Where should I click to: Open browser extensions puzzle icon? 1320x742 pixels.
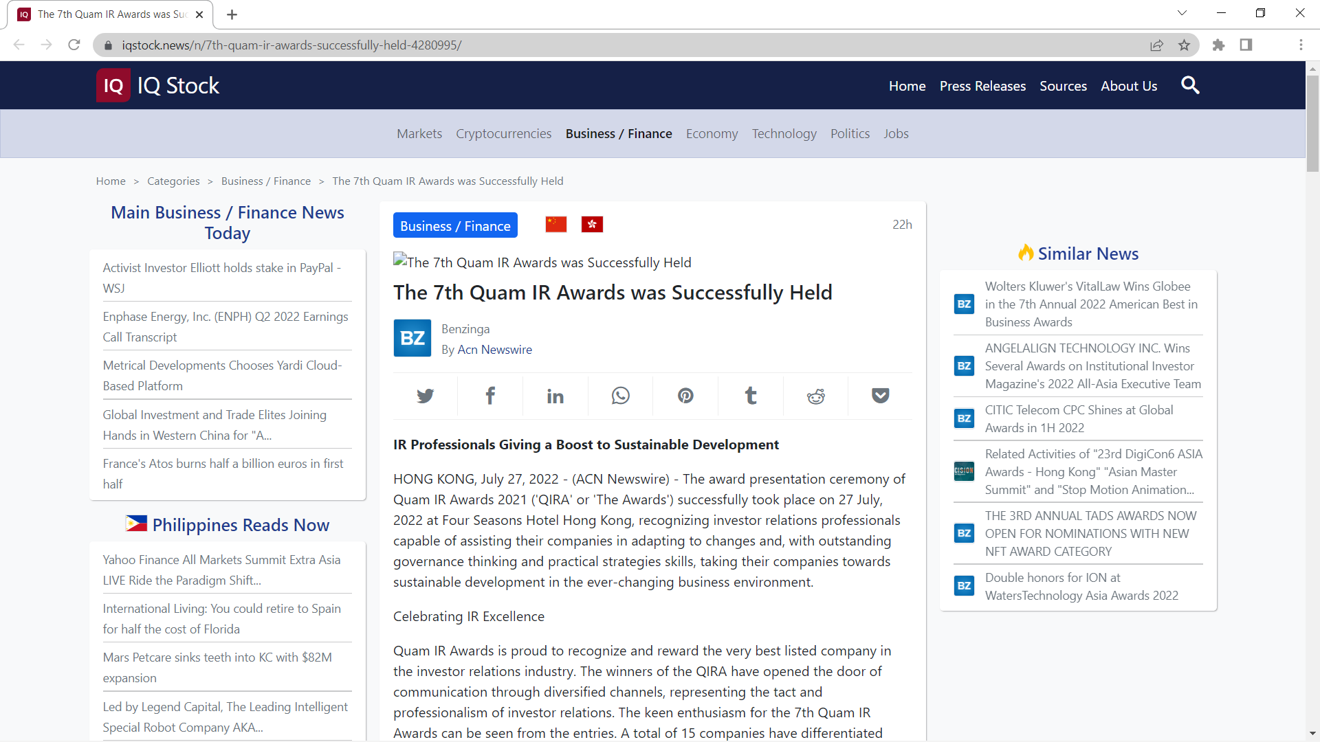(x=1218, y=45)
